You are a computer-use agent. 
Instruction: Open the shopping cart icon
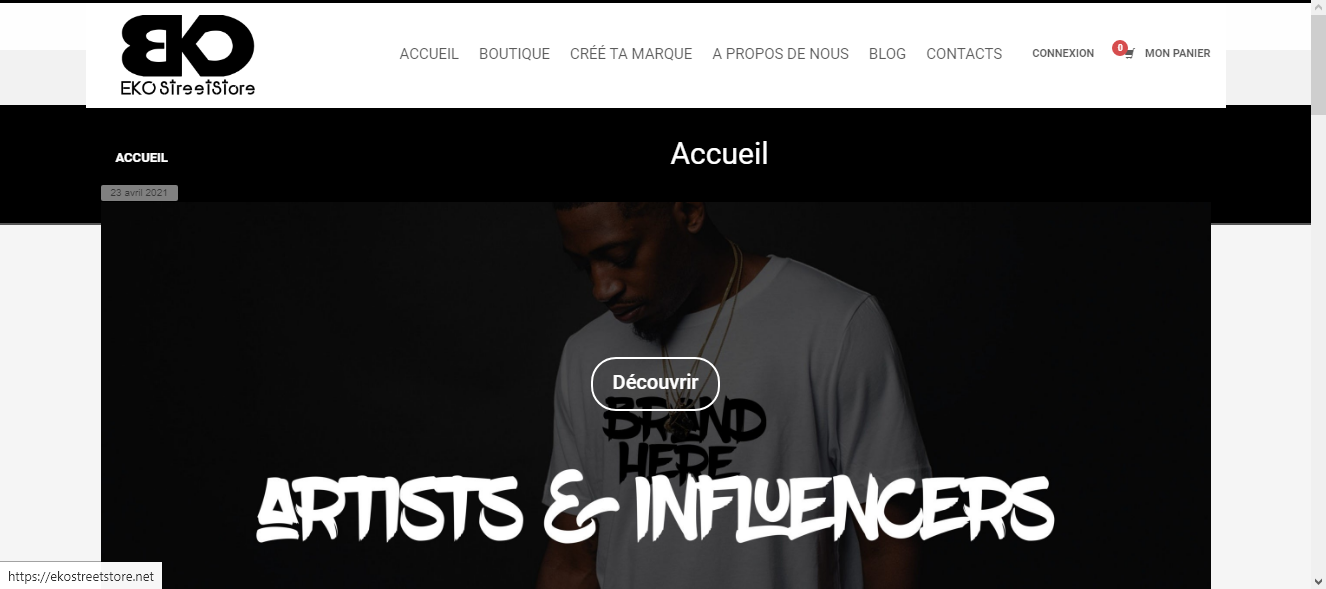(x=1129, y=55)
